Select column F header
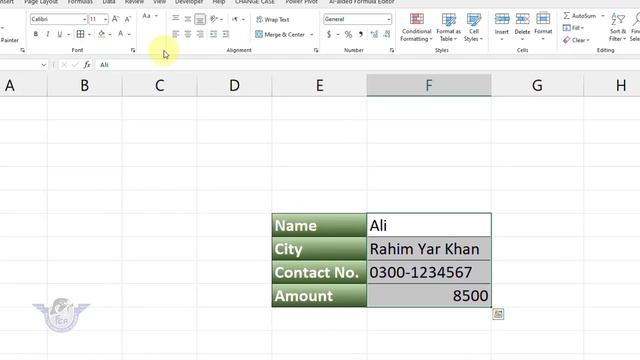The image size is (640, 360). tap(429, 85)
